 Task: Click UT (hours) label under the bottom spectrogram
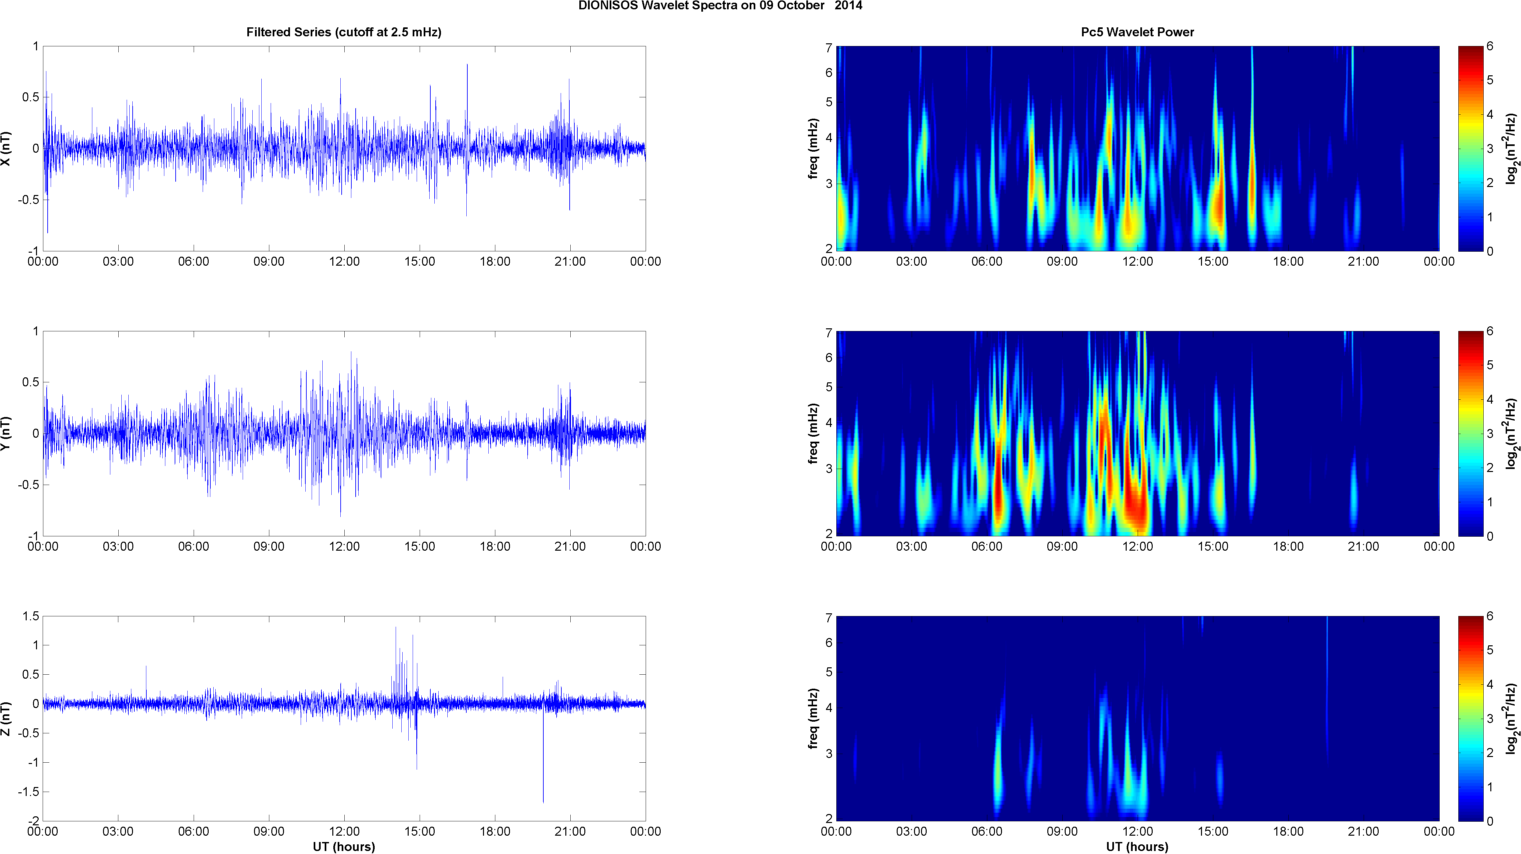click(1137, 847)
